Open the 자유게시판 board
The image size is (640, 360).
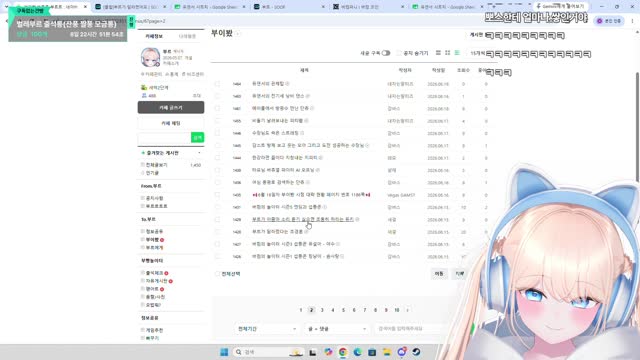point(156,281)
